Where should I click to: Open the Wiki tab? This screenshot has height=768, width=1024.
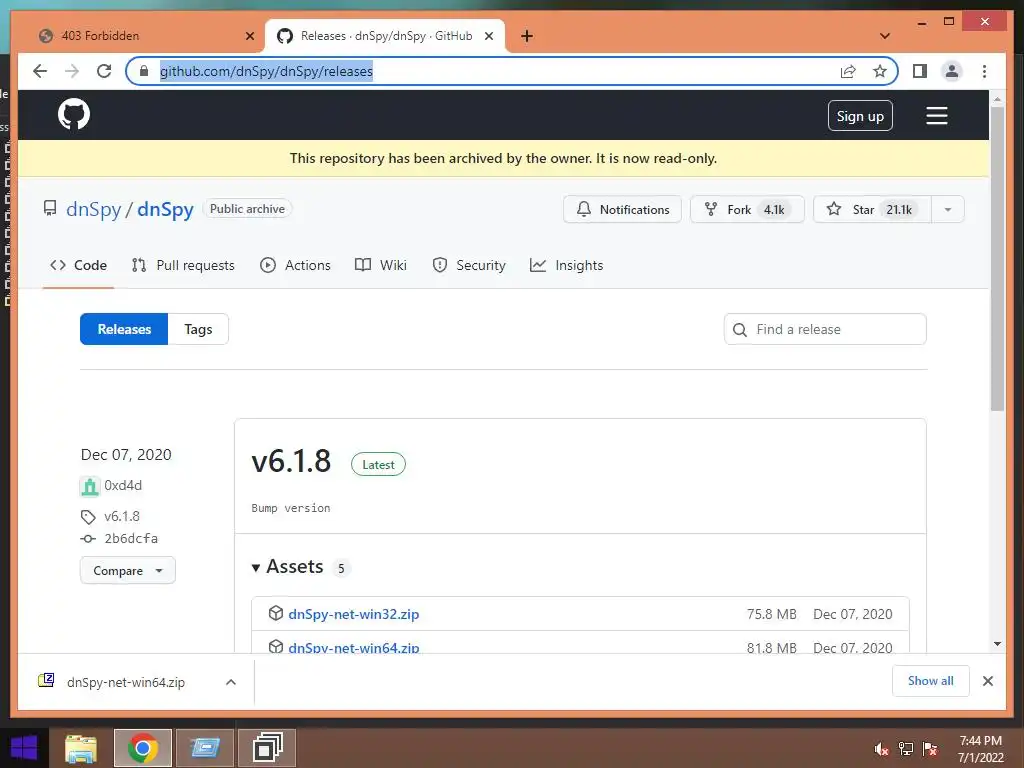pyautogui.click(x=381, y=265)
